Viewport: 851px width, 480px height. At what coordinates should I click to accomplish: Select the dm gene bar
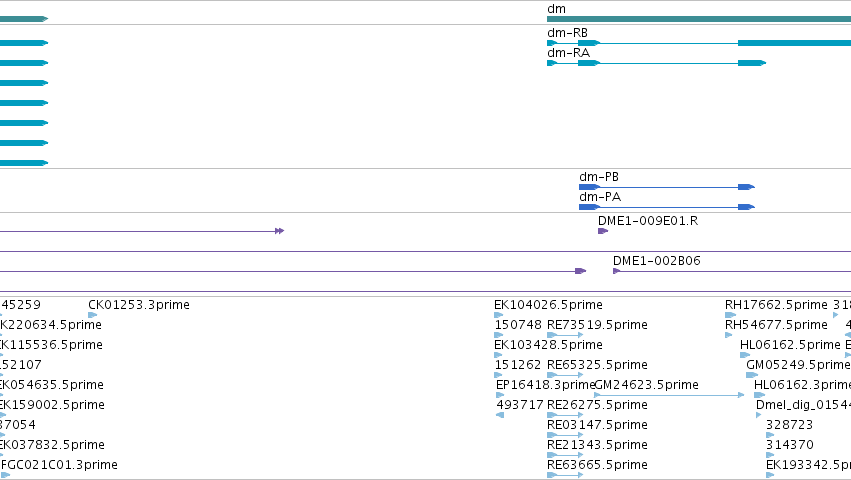699,19
